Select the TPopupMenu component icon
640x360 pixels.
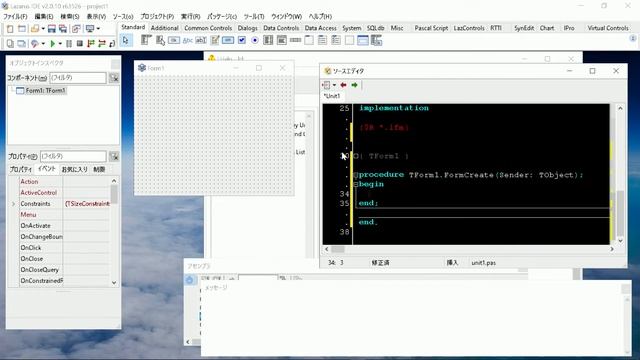[160, 40]
